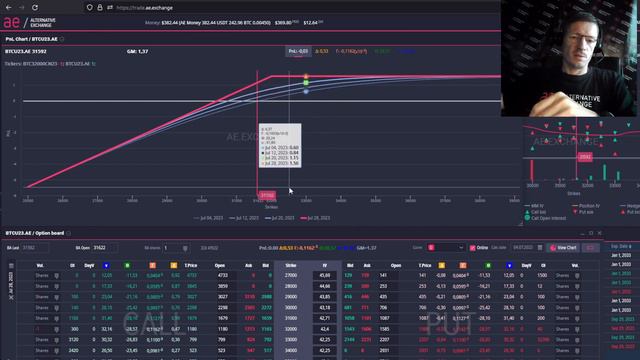Screen dimensions: 640x360
Task: Open the Color dropdown in option board toolbar
Action: [446, 248]
